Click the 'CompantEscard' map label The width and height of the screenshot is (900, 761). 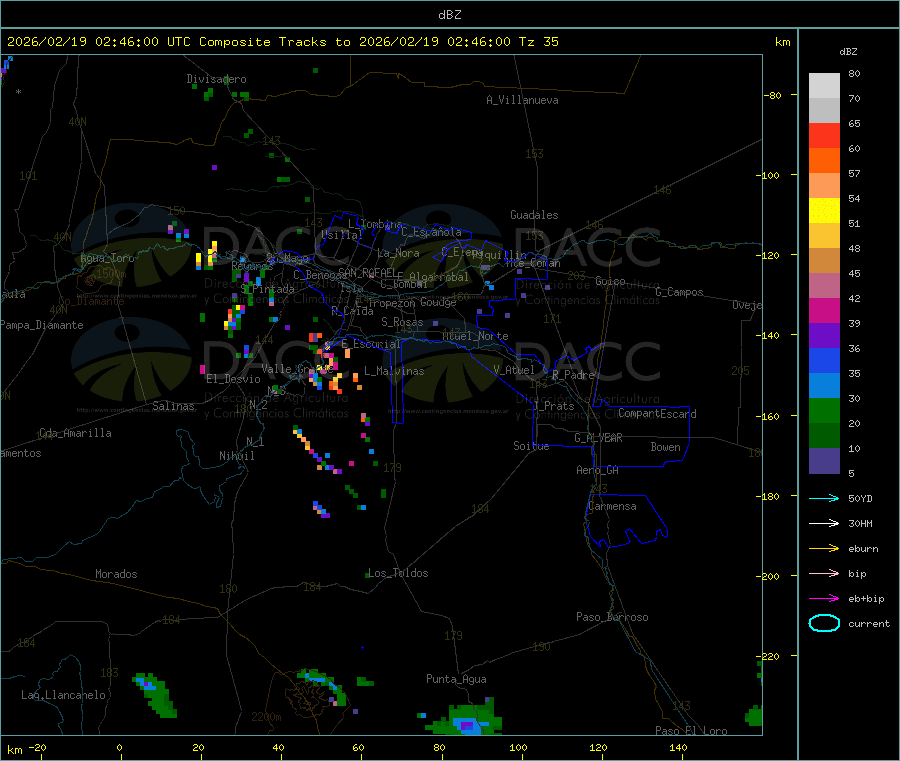(657, 413)
